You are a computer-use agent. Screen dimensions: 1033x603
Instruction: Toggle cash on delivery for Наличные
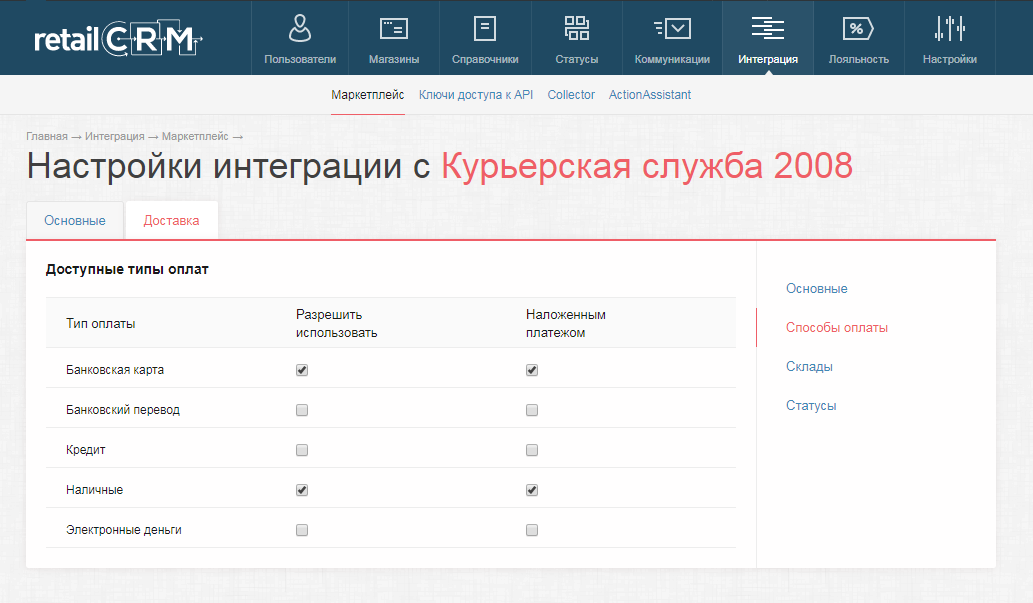click(532, 490)
